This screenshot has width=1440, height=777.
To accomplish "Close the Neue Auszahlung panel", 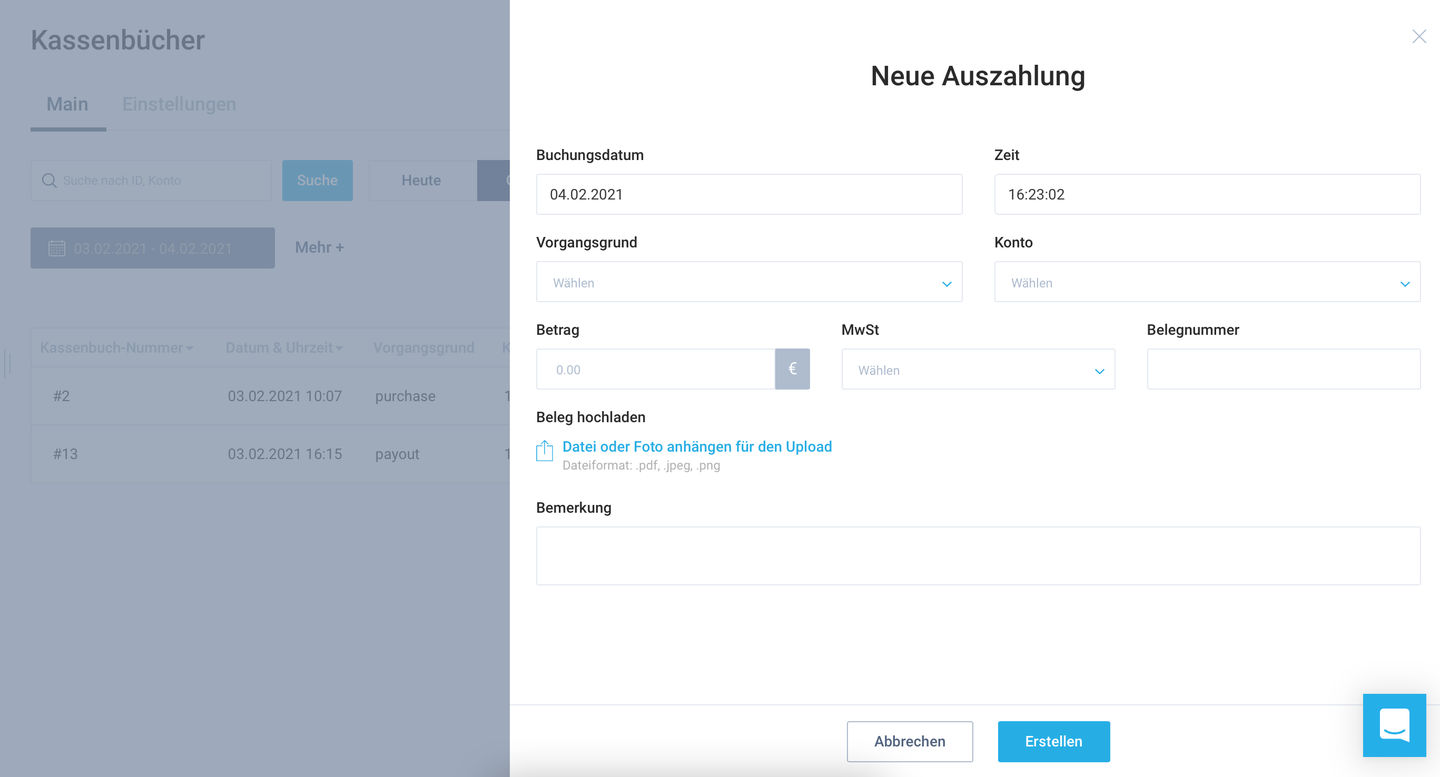I will pyautogui.click(x=1419, y=36).
